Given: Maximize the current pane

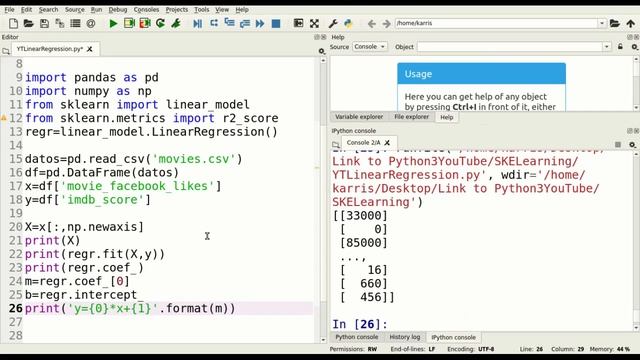Looking at the screenshot, I should 298,24.
